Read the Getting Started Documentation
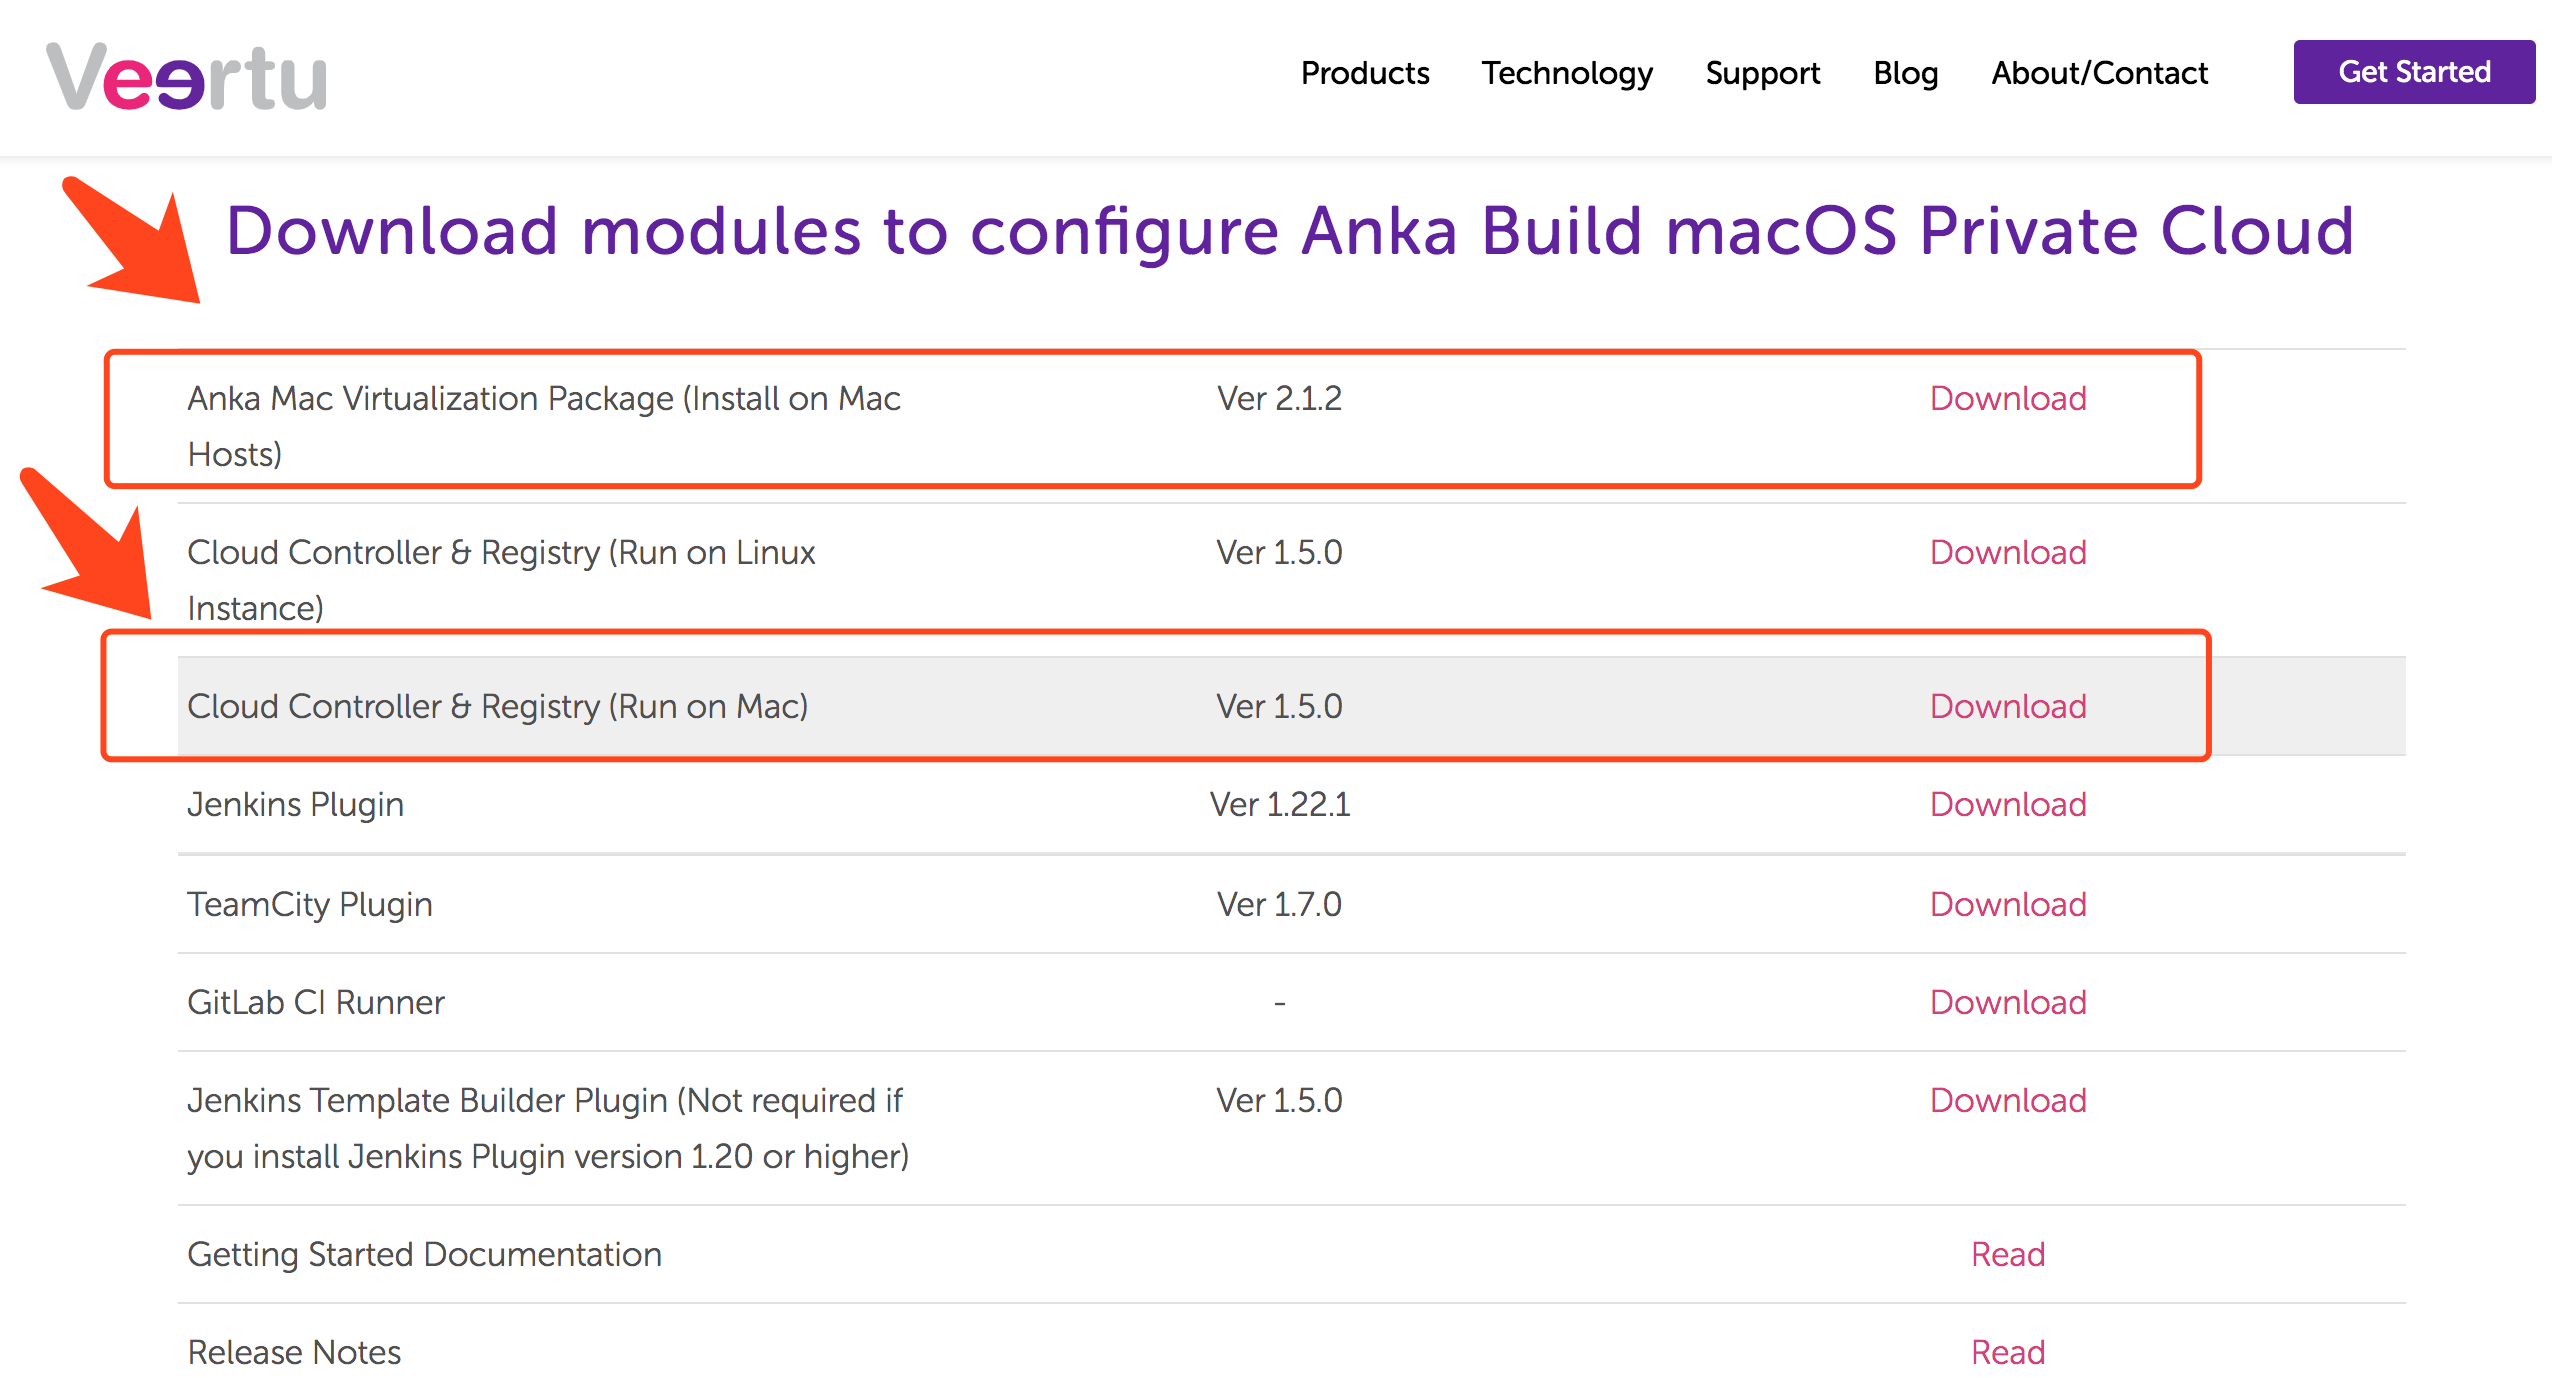Viewport: 2552px width, 1378px height. [x=2008, y=1254]
